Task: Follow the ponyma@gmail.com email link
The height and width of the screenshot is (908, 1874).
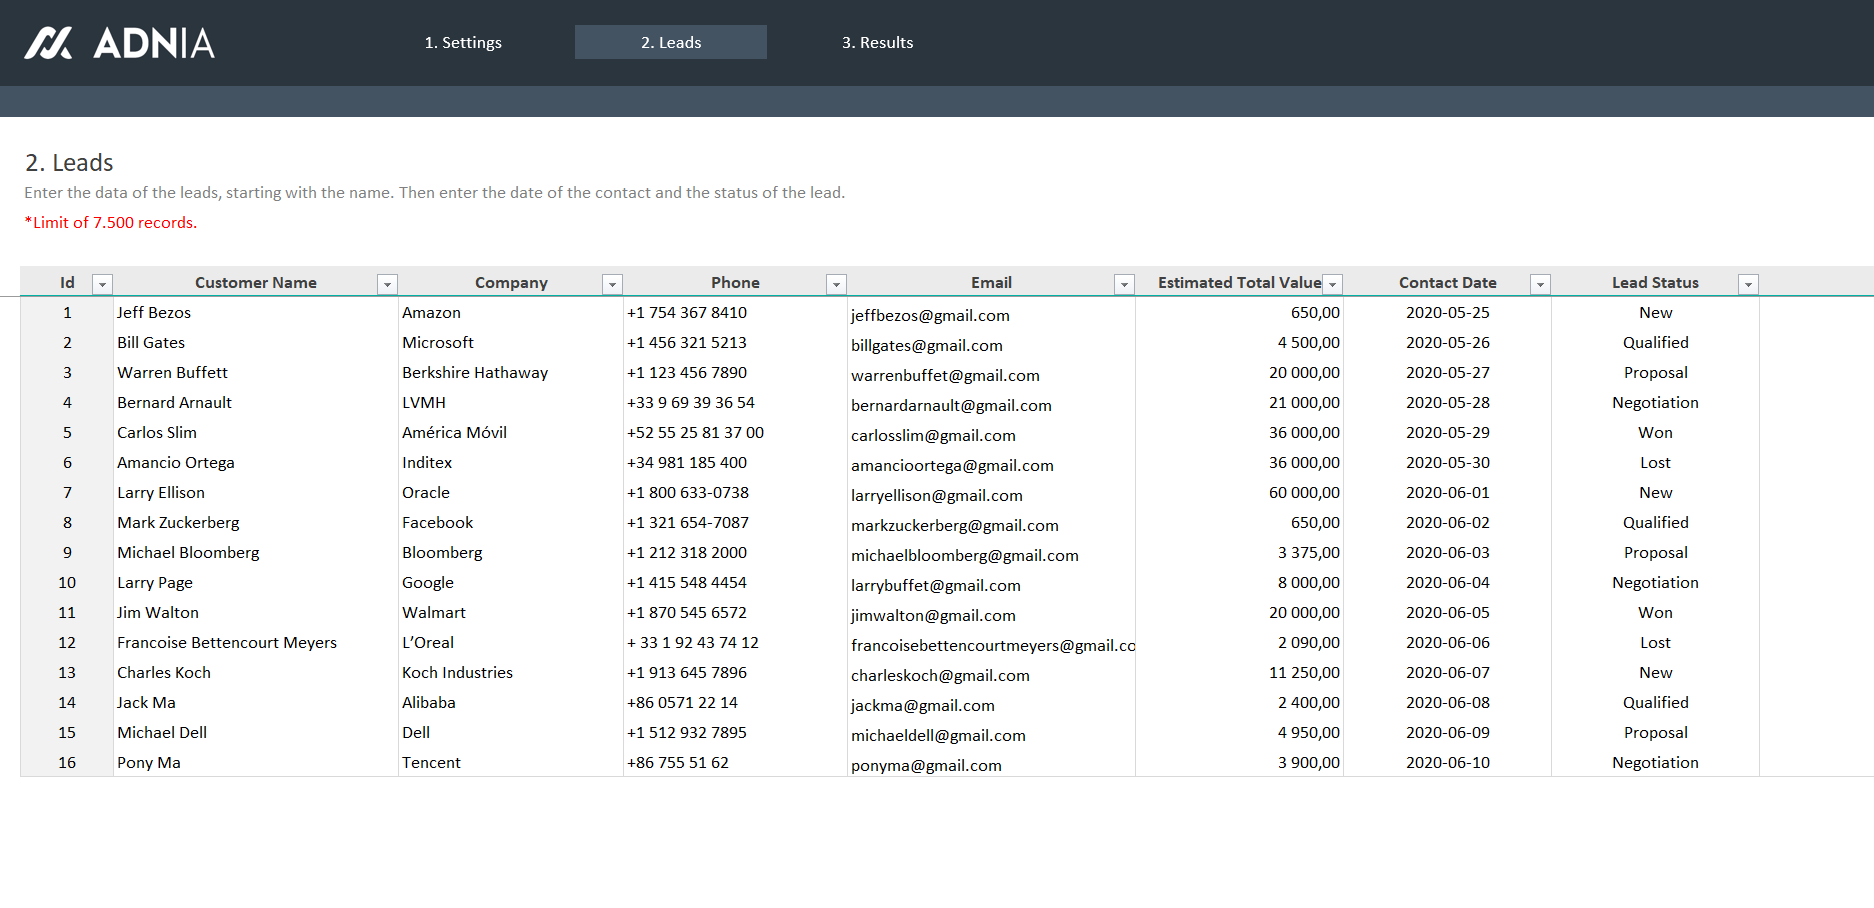Action: pos(926,766)
